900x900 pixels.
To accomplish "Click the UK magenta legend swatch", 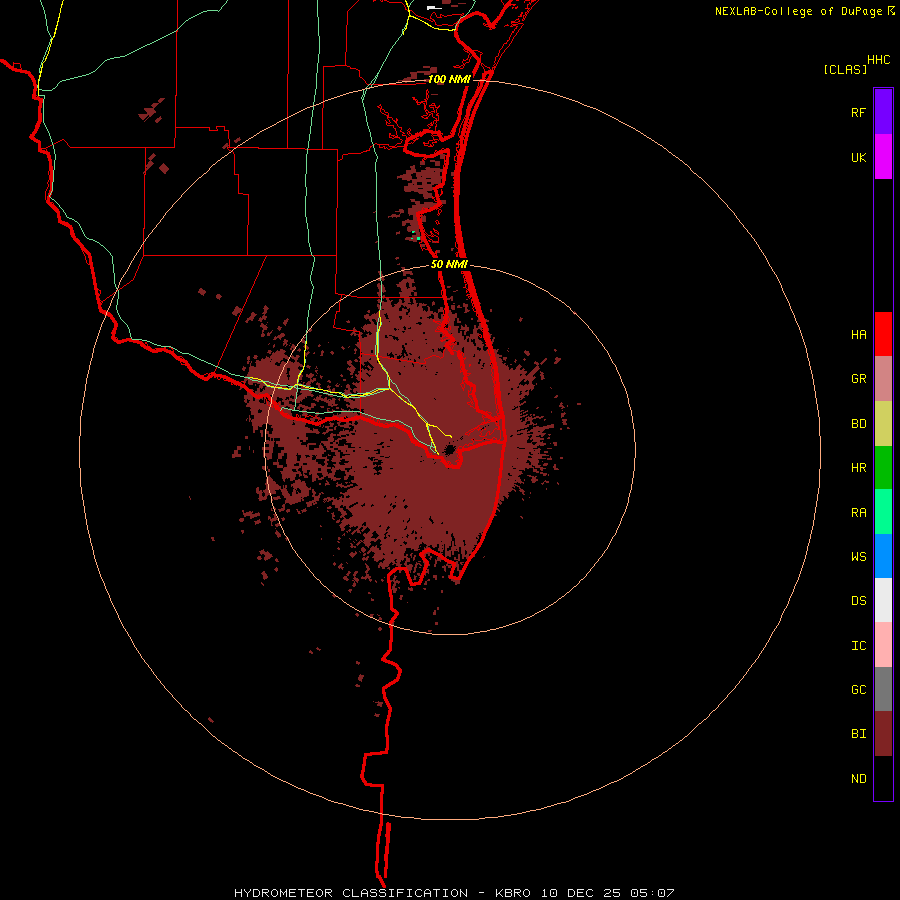I will pyautogui.click(x=883, y=157).
